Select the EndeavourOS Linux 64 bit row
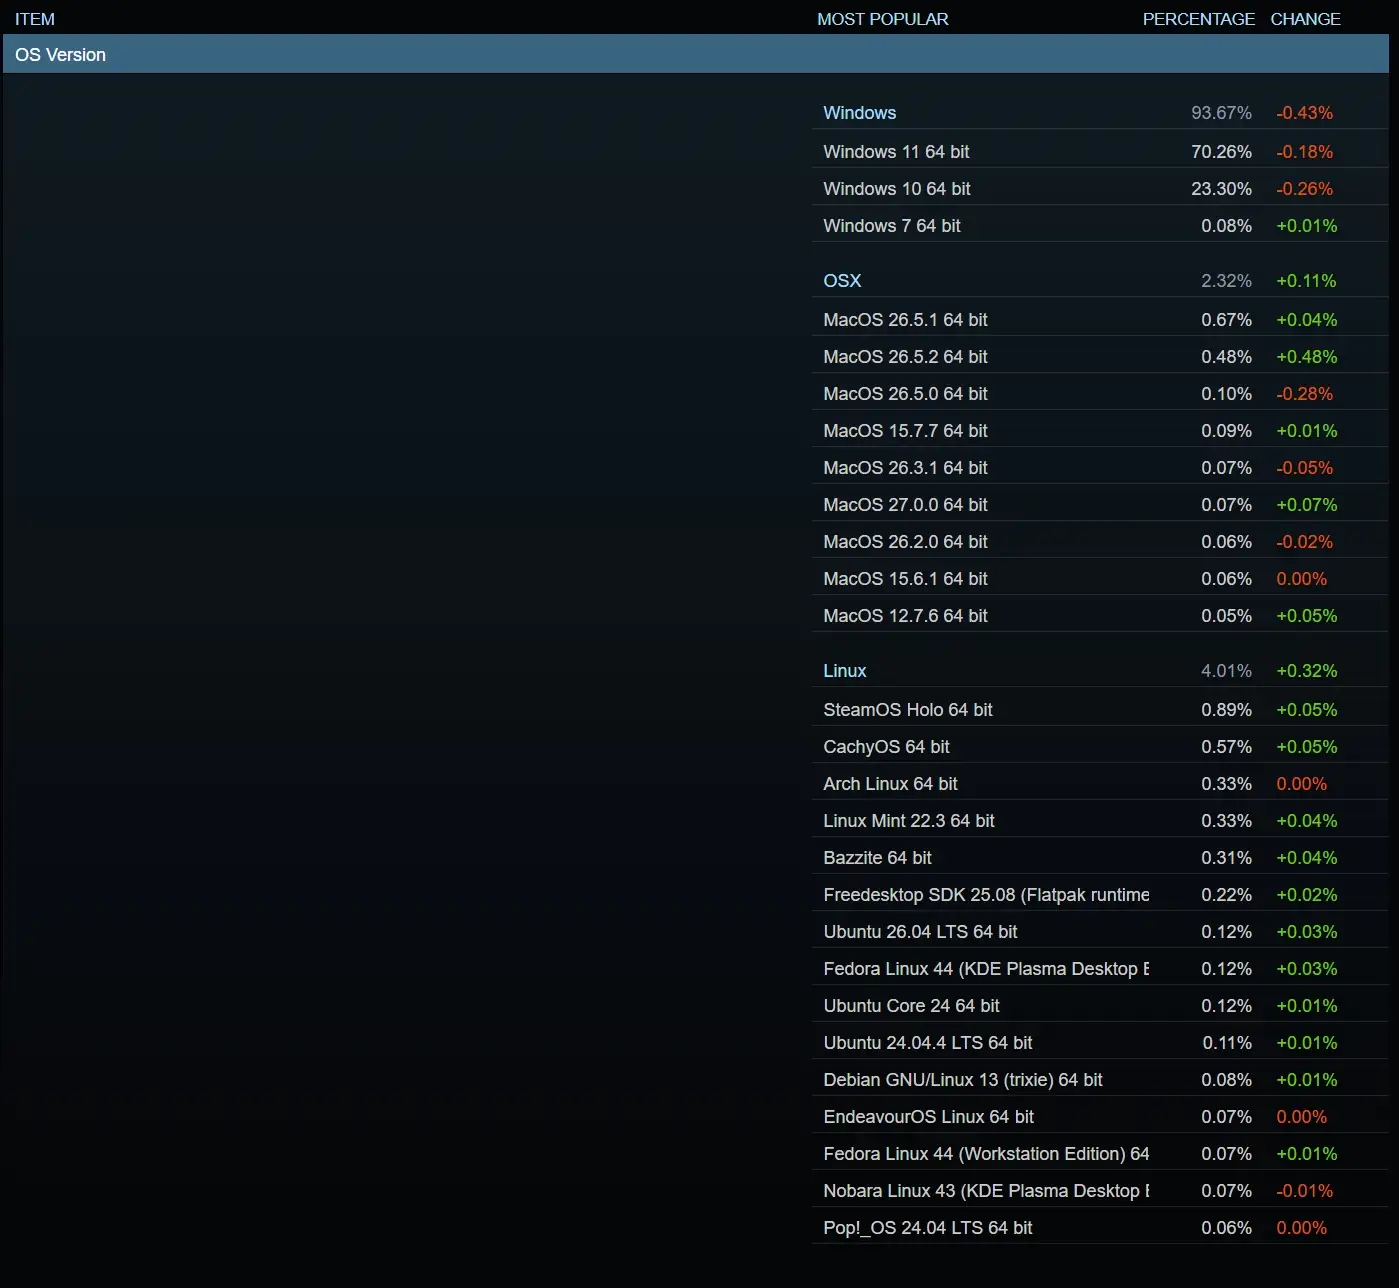Image resolution: width=1399 pixels, height=1288 pixels. click(1100, 1117)
